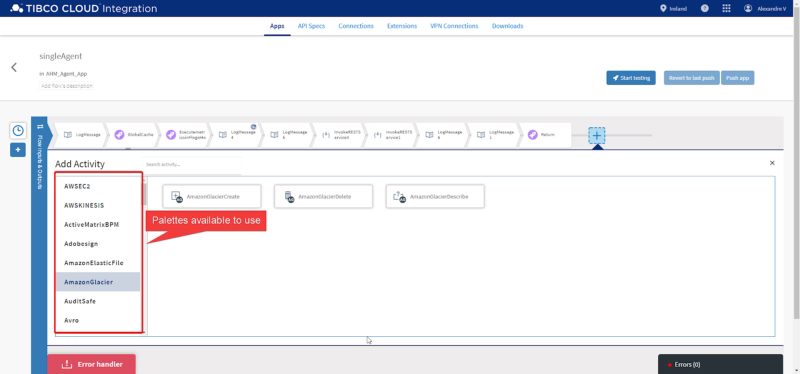Select the Execute plugin activity after GlobalCache
Screen dimensions: 800x374
[x=184, y=135]
